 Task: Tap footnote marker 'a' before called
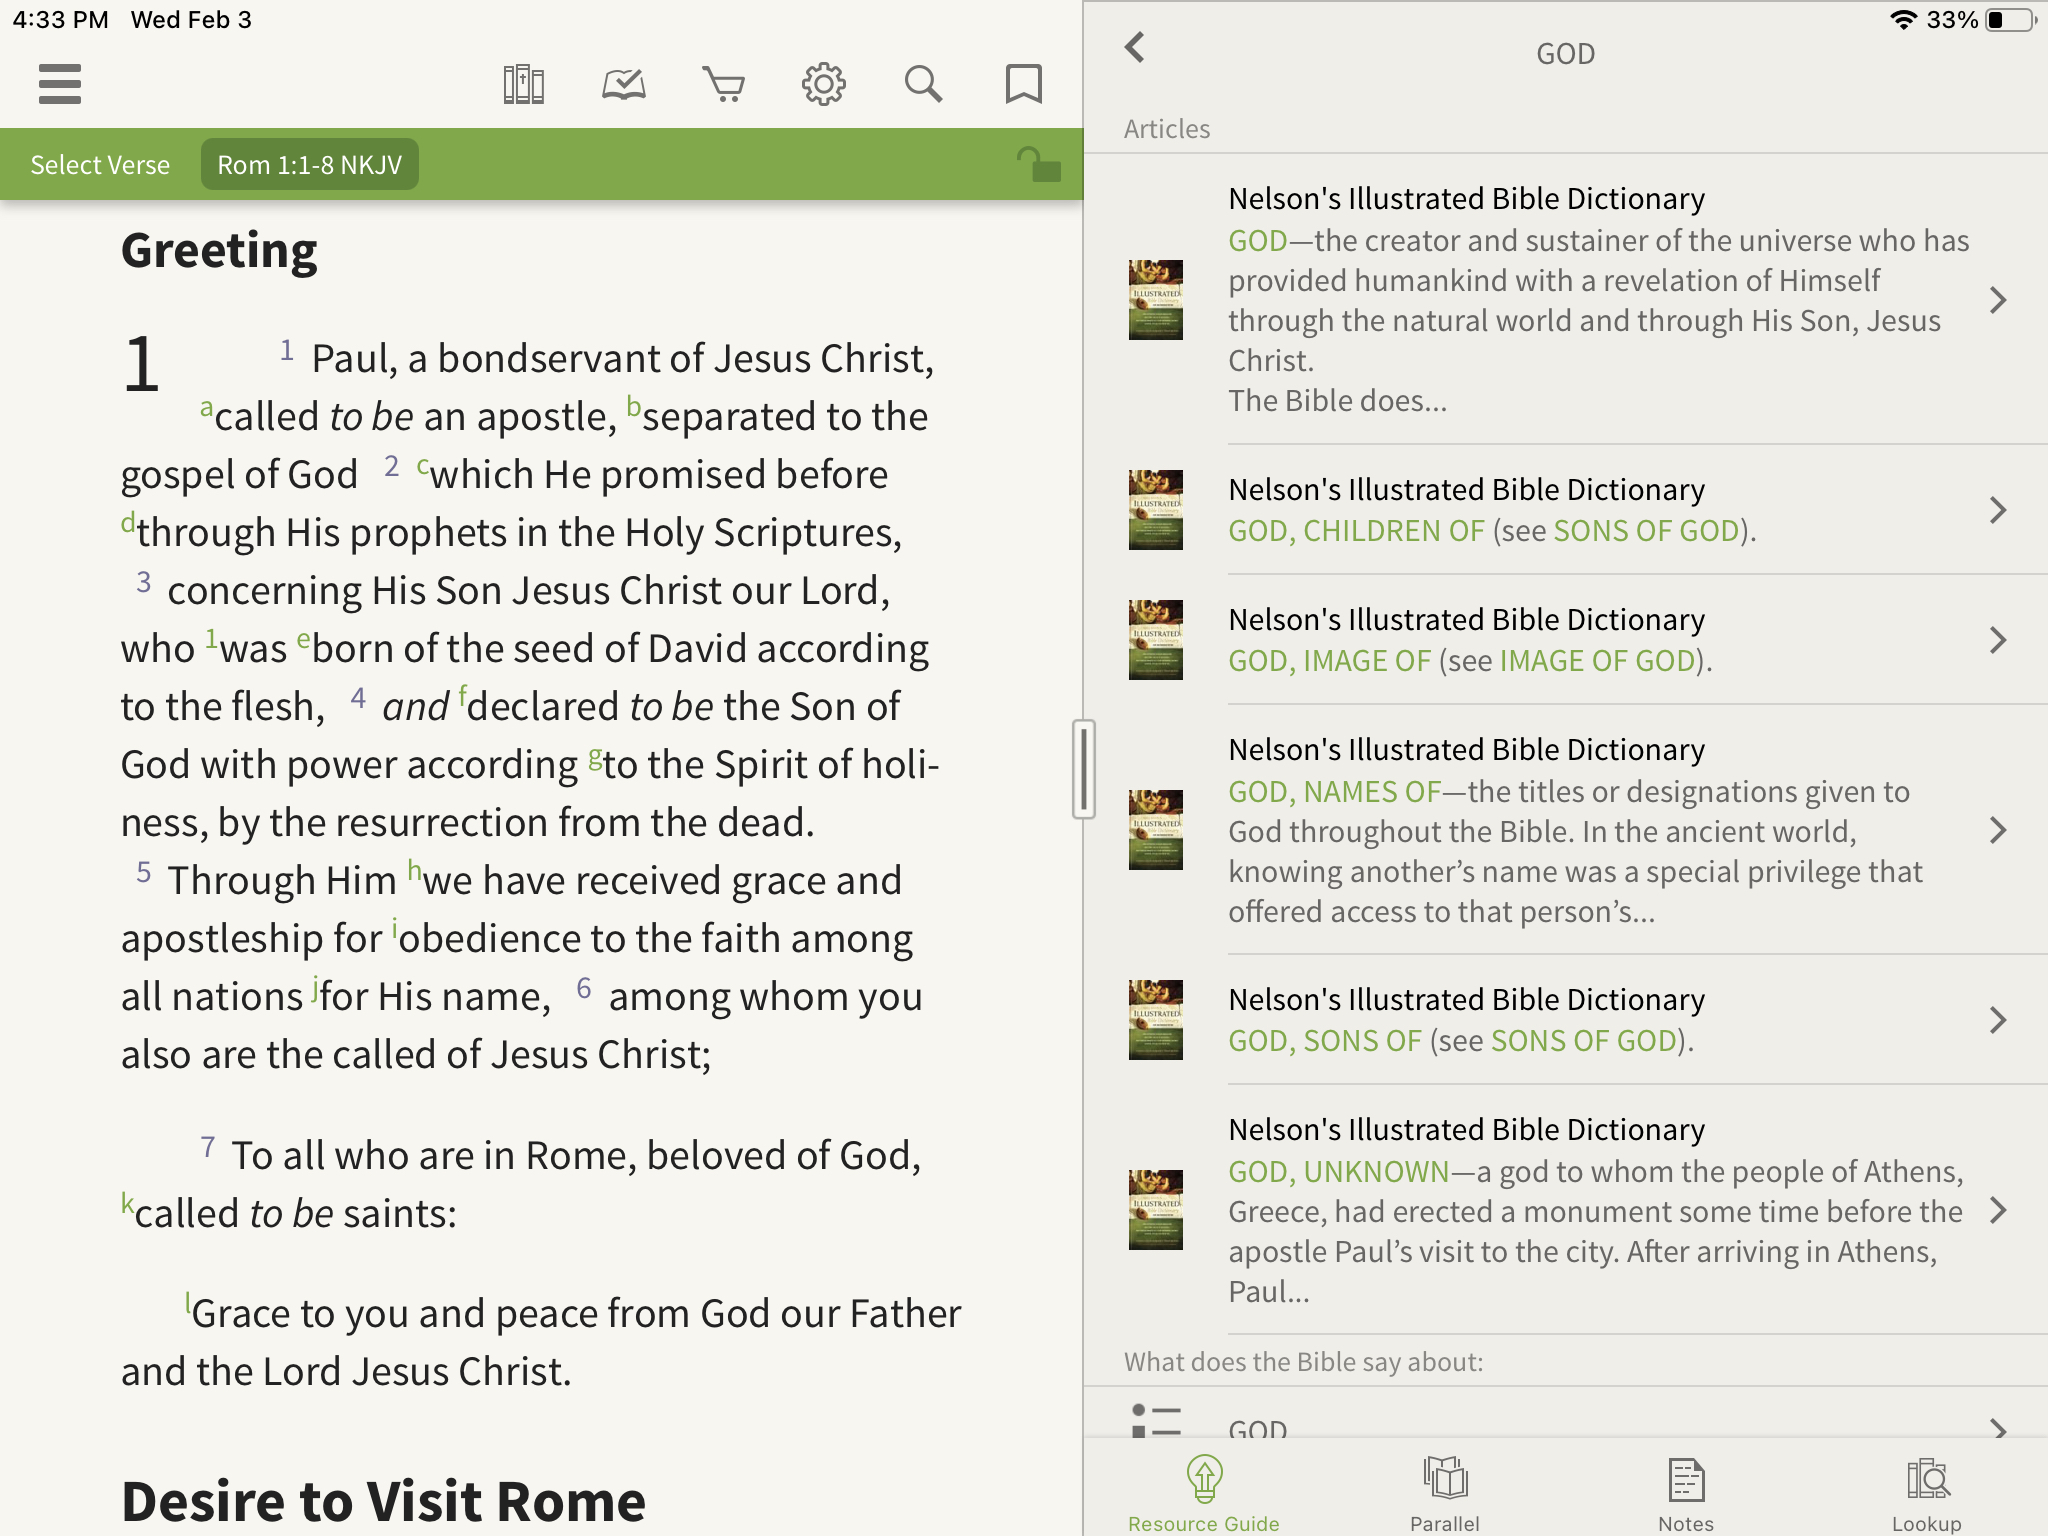(x=206, y=408)
